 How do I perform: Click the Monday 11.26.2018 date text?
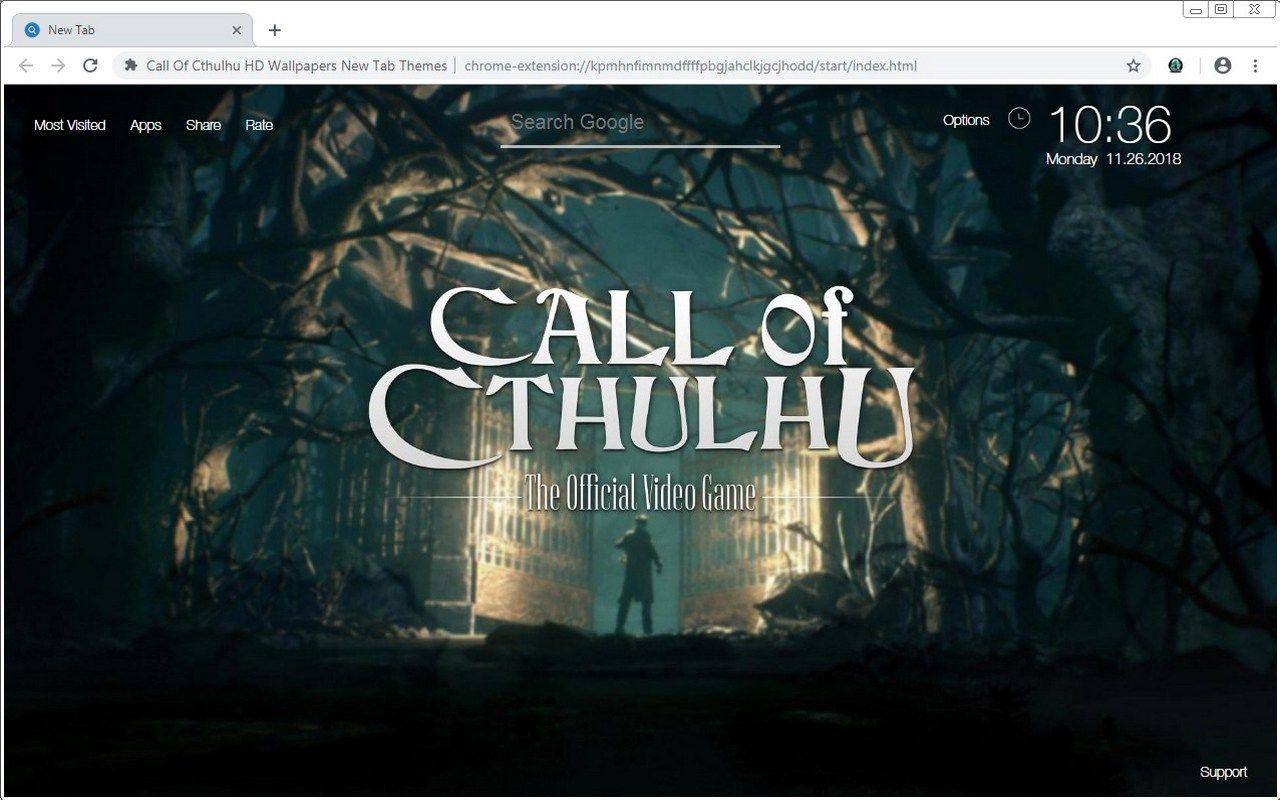pyautogui.click(x=1113, y=159)
